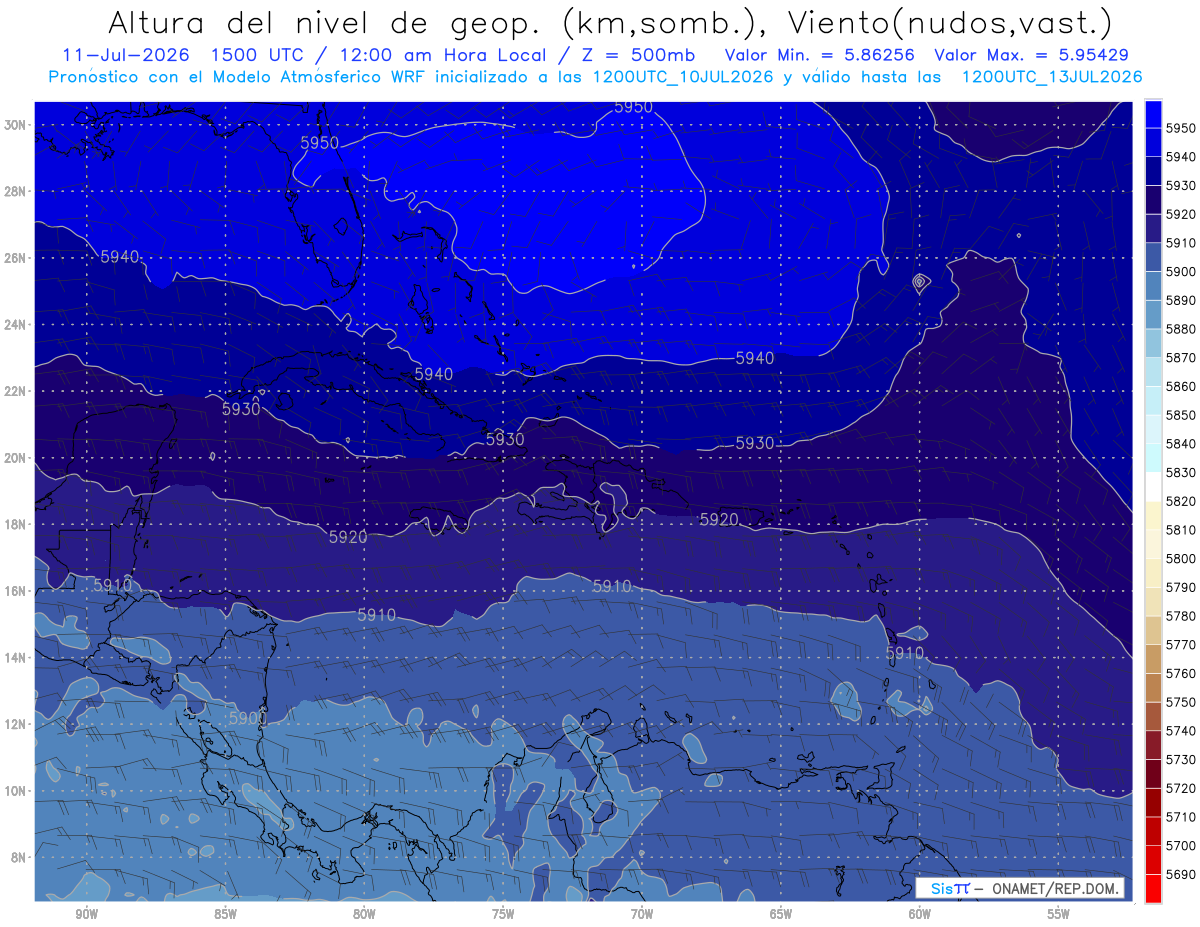Click the '80W' longitude axis label
The height and width of the screenshot is (927, 1200).
tap(364, 914)
